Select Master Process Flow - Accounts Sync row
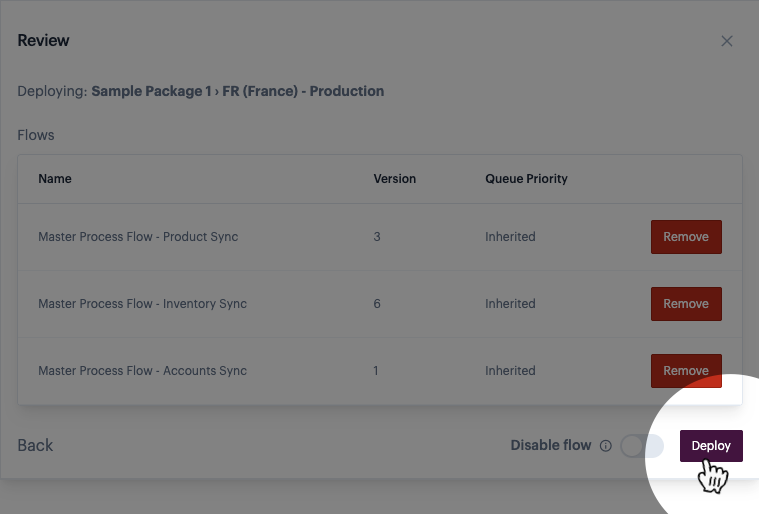The width and height of the screenshot is (759, 514). coord(142,371)
